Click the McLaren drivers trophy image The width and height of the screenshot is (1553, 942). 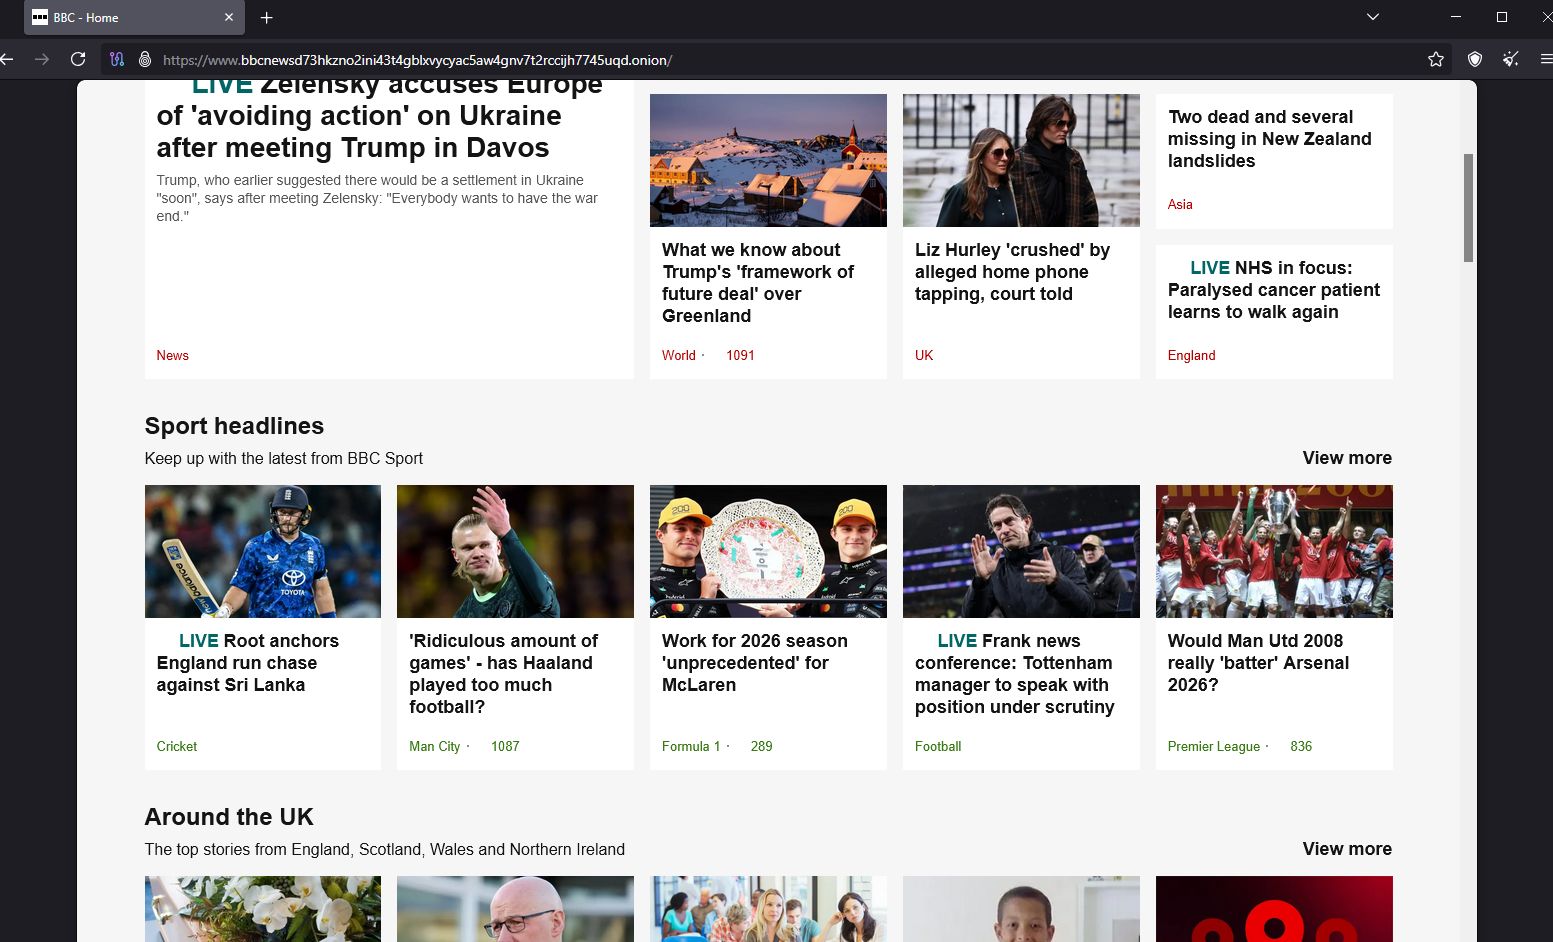coord(768,551)
